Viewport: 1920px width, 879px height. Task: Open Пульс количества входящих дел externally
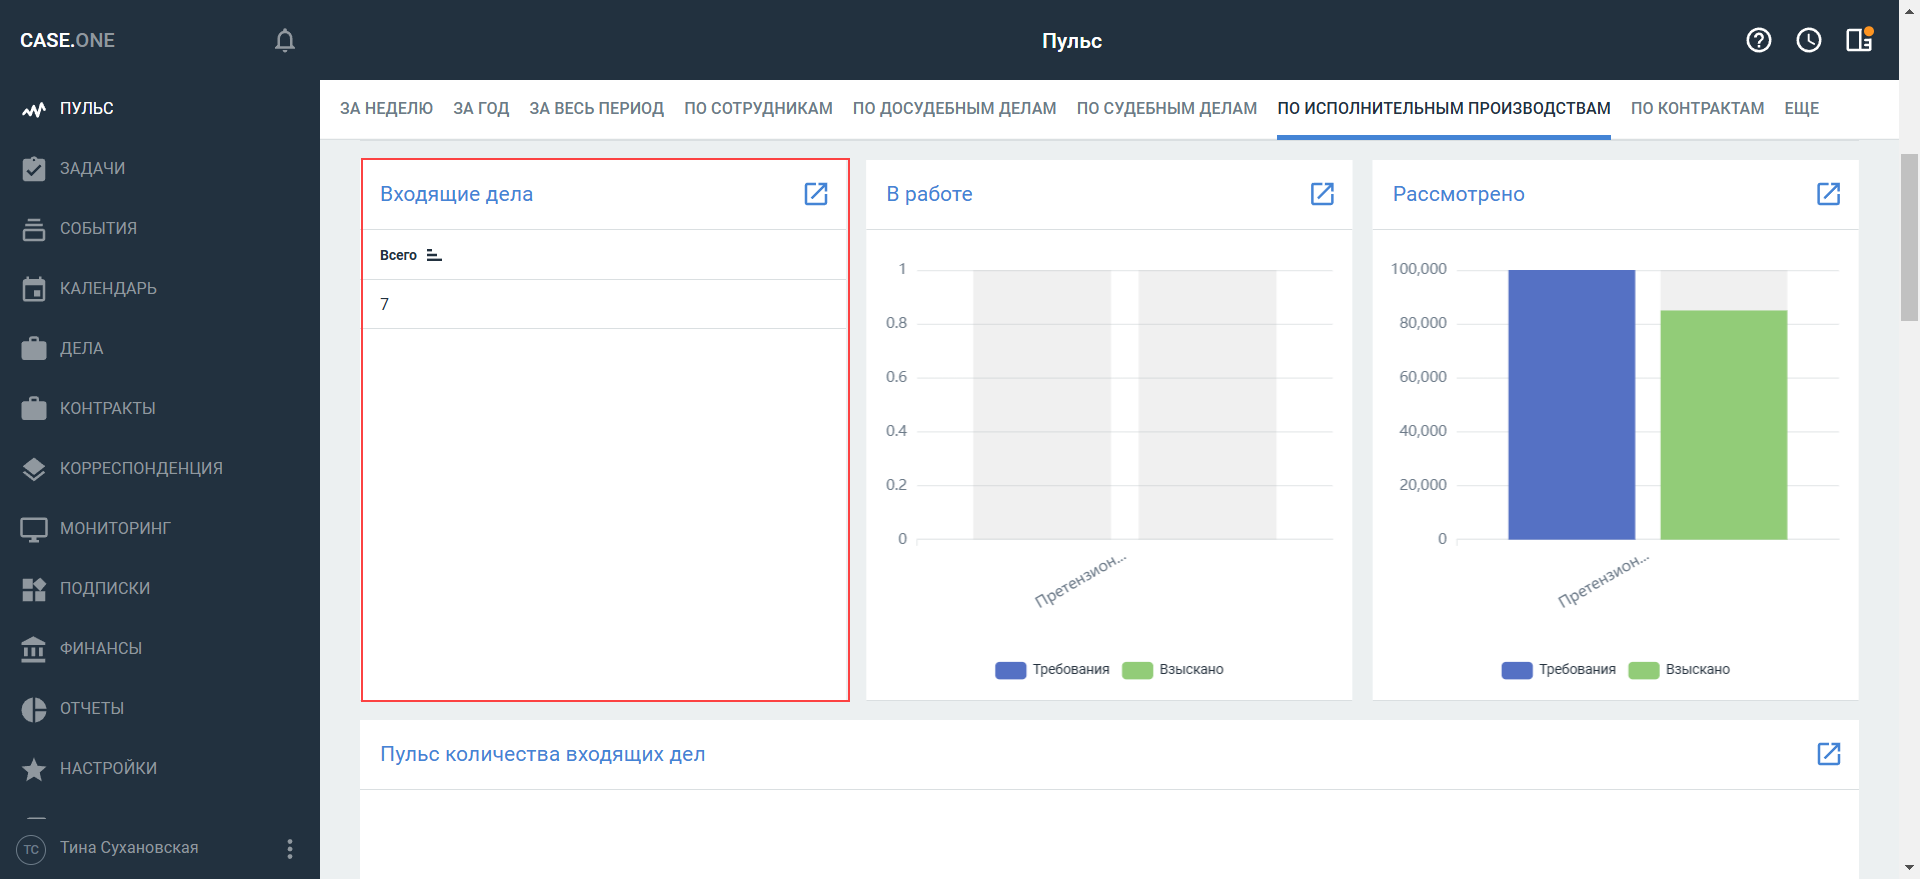(x=1828, y=754)
